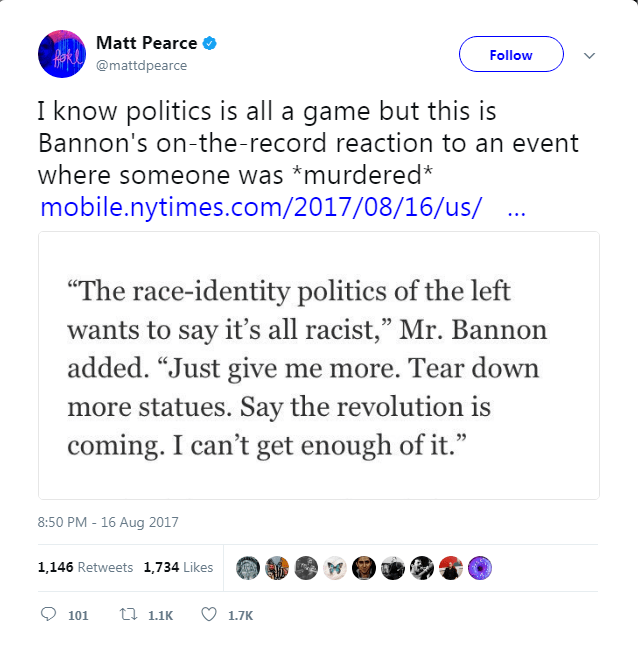Click the red avatar among the likers

452,567
